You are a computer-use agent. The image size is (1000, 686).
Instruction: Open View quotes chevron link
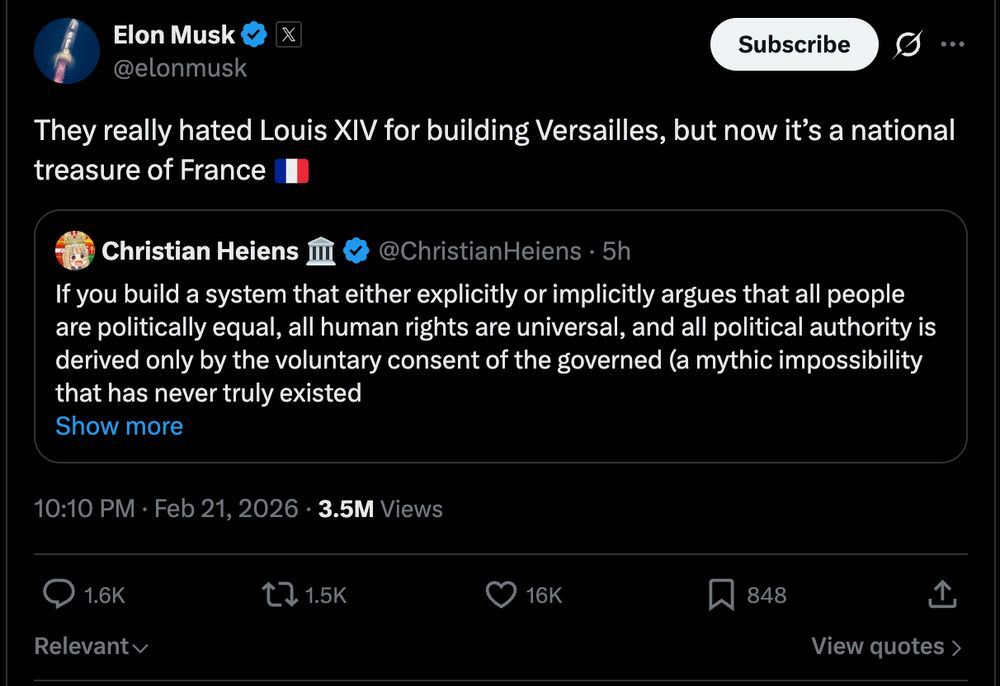886,647
